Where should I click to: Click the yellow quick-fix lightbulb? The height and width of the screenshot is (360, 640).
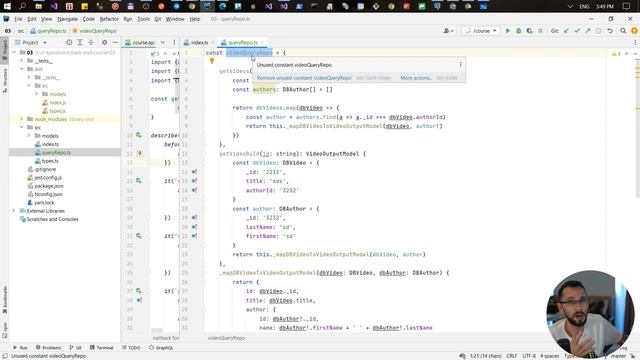click(x=211, y=61)
